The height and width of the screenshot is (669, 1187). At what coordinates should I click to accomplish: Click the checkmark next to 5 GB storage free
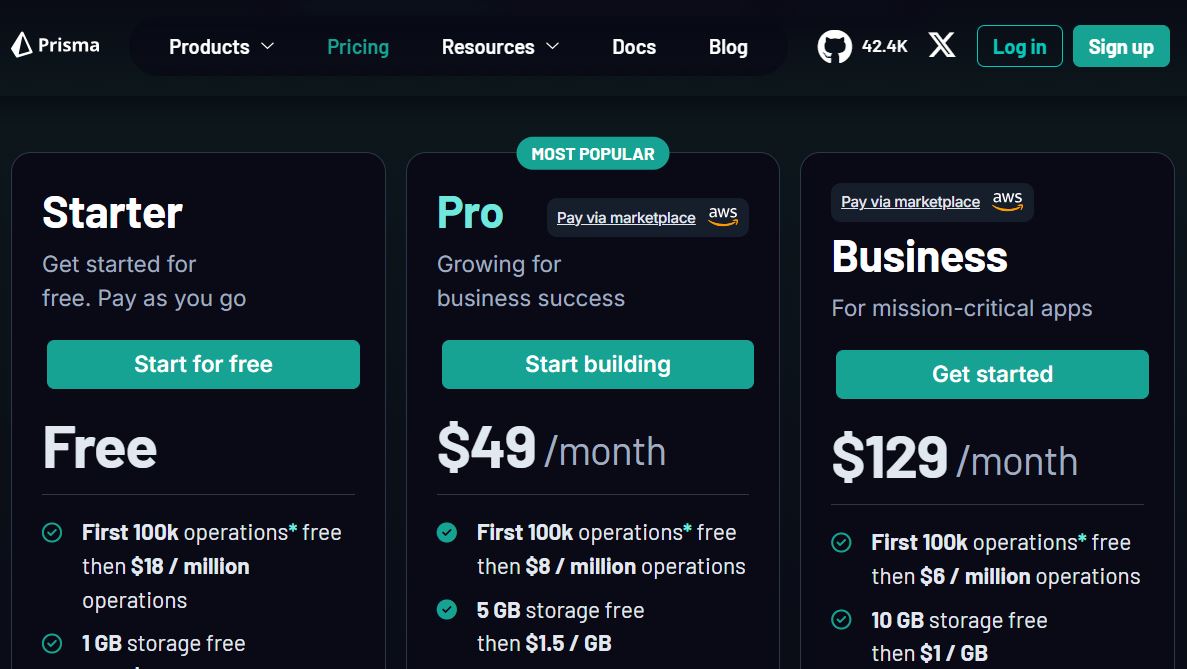pyautogui.click(x=447, y=611)
